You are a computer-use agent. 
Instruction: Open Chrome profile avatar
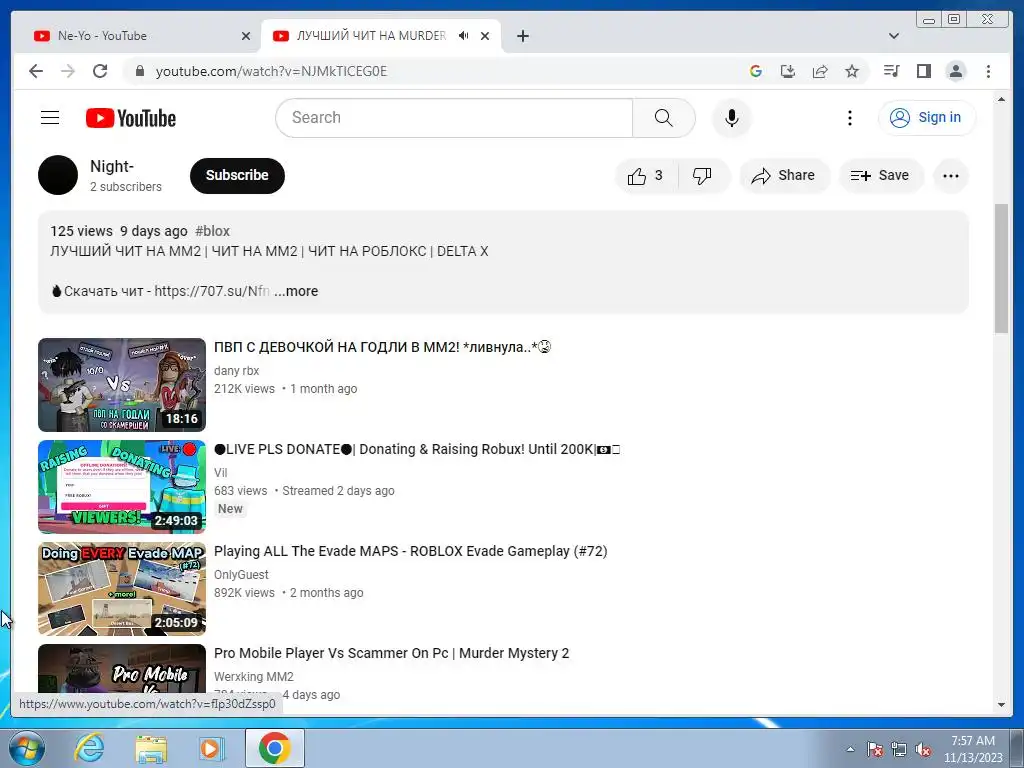pos(955,71)
